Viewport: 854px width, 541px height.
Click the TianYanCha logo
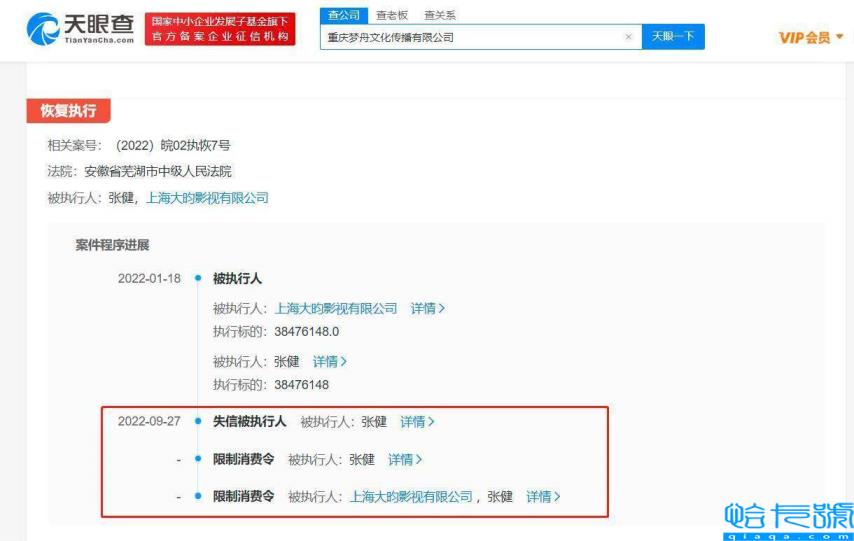click(80, 29)
